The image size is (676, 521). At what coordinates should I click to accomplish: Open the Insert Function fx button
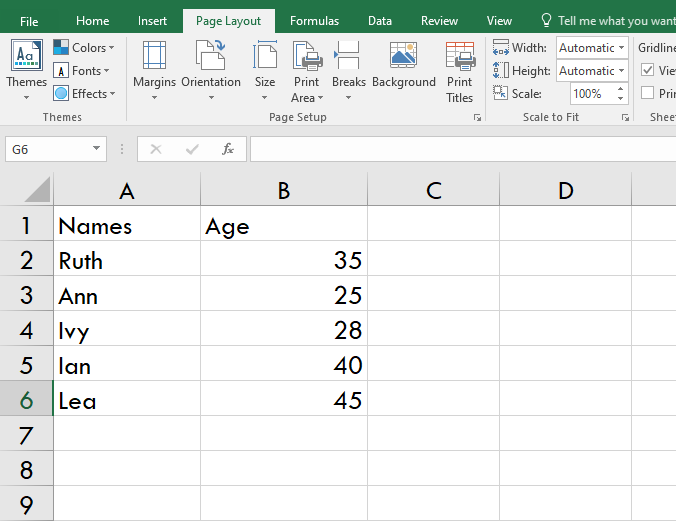point(228,149)
